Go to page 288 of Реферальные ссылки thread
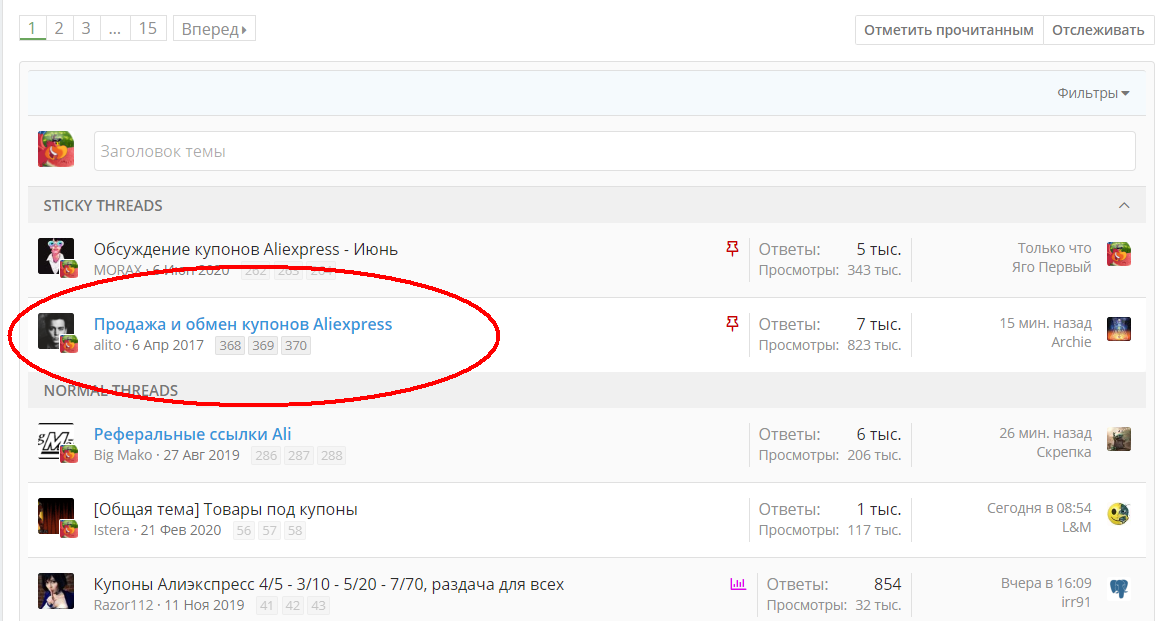 pyautogui.click(x=332, y=456)
